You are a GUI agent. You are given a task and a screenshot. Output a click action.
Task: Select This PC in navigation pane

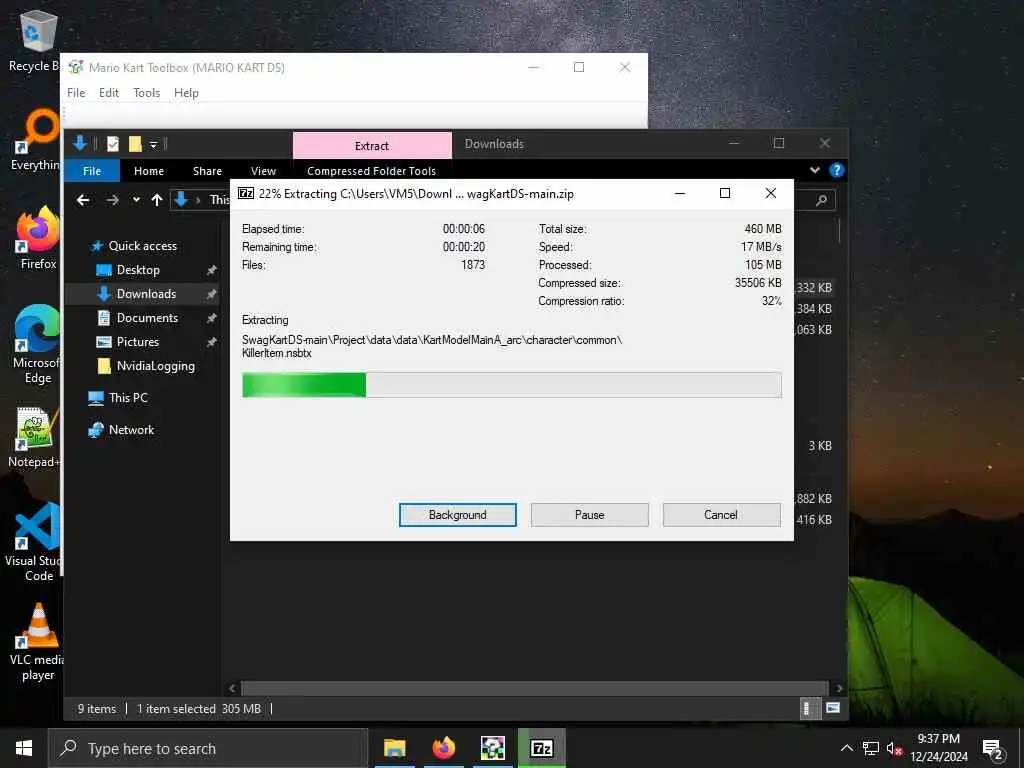coord(128,398)
